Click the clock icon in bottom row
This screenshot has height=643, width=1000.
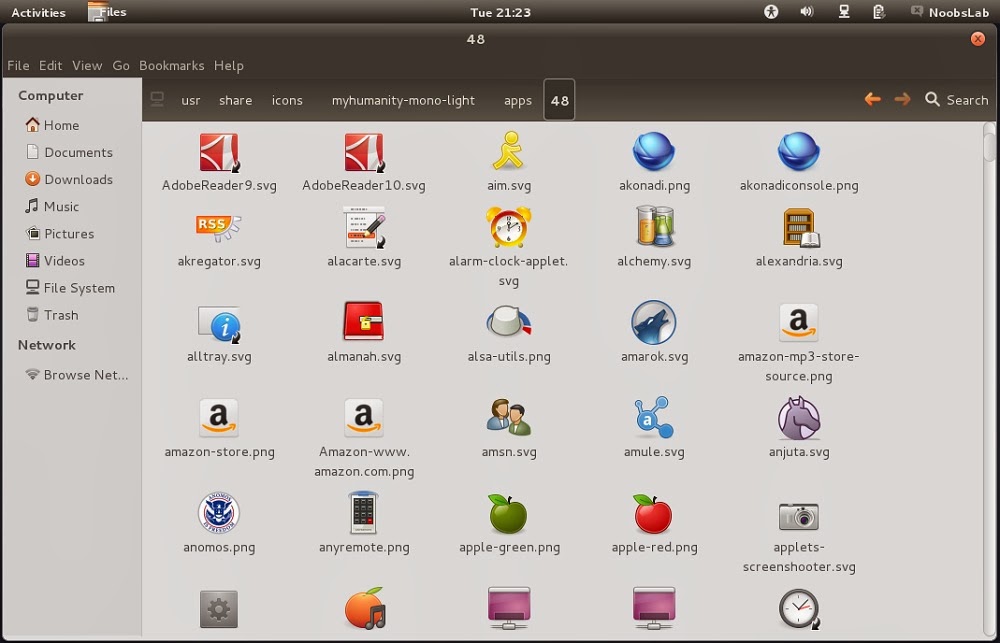(799, 609)
